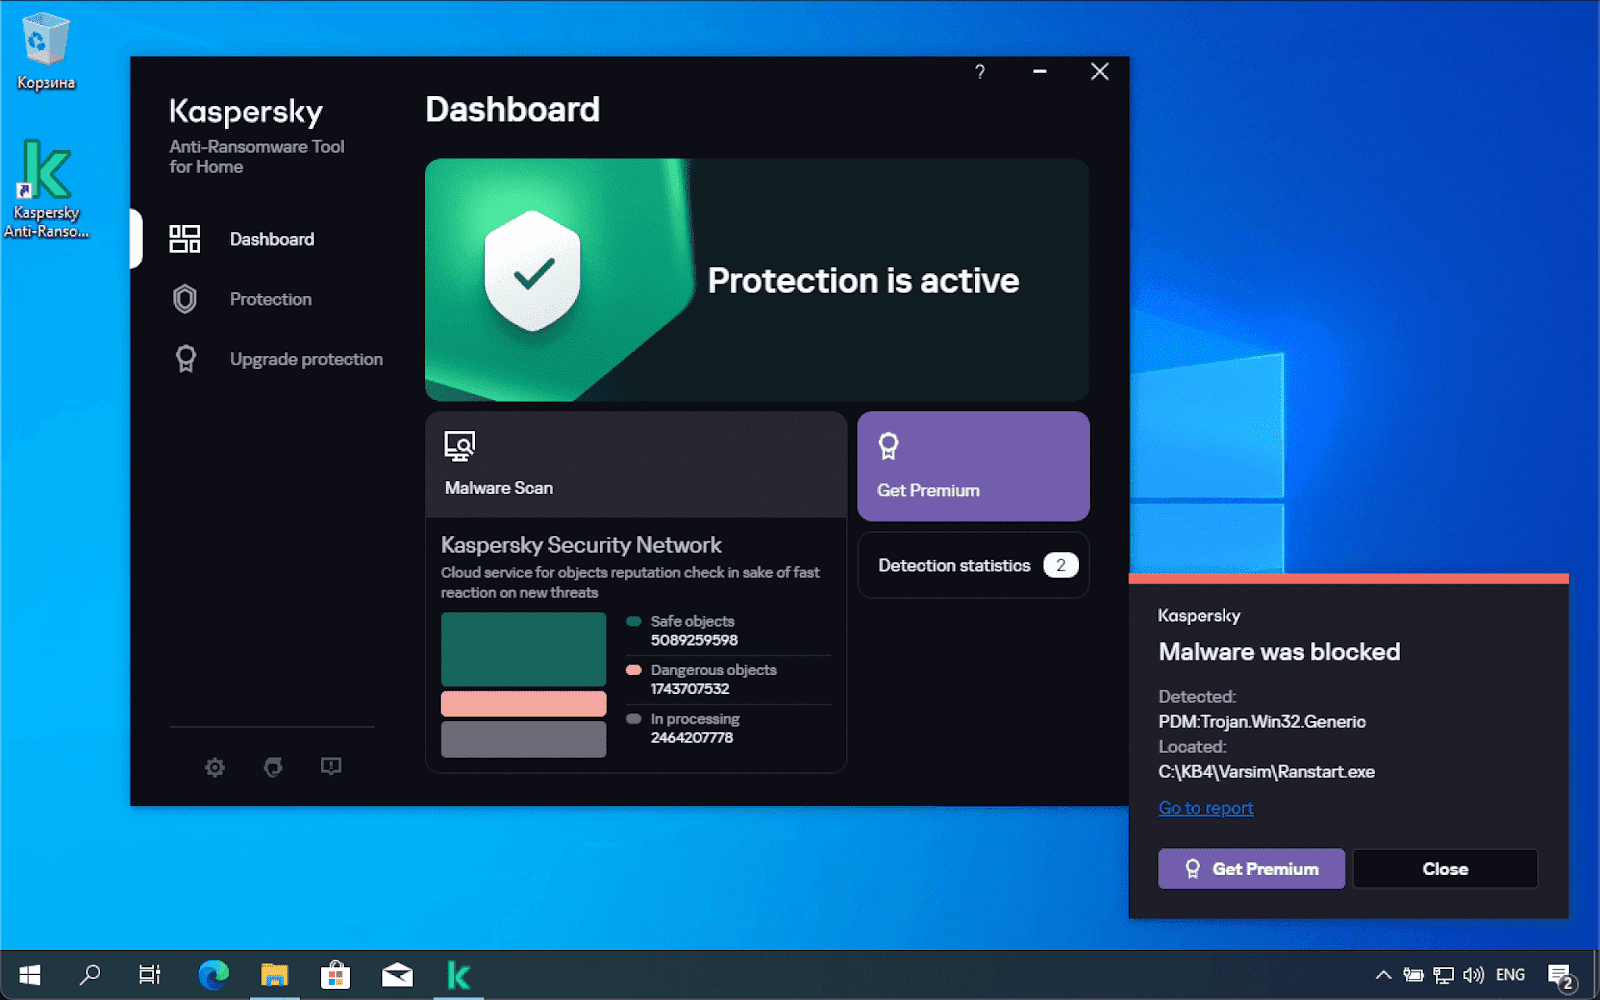This screenshot has height=1000, width=1600.
Task: Open Detection statistics
Action: (973, 565)
